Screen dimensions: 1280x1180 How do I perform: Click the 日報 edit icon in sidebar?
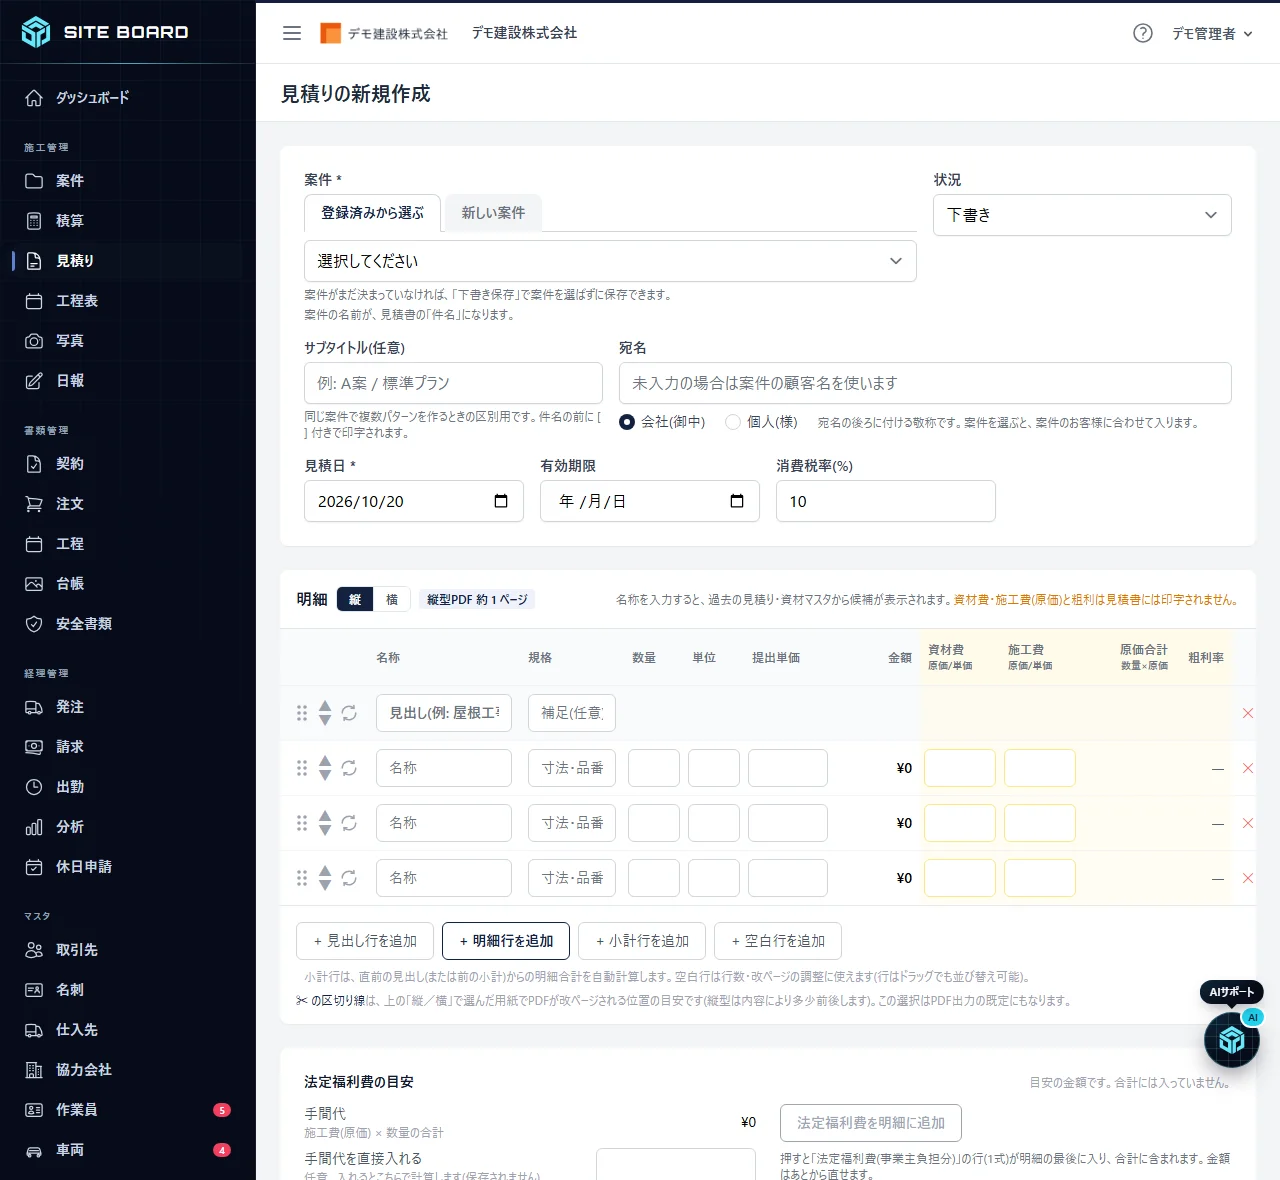pos(34,381)
